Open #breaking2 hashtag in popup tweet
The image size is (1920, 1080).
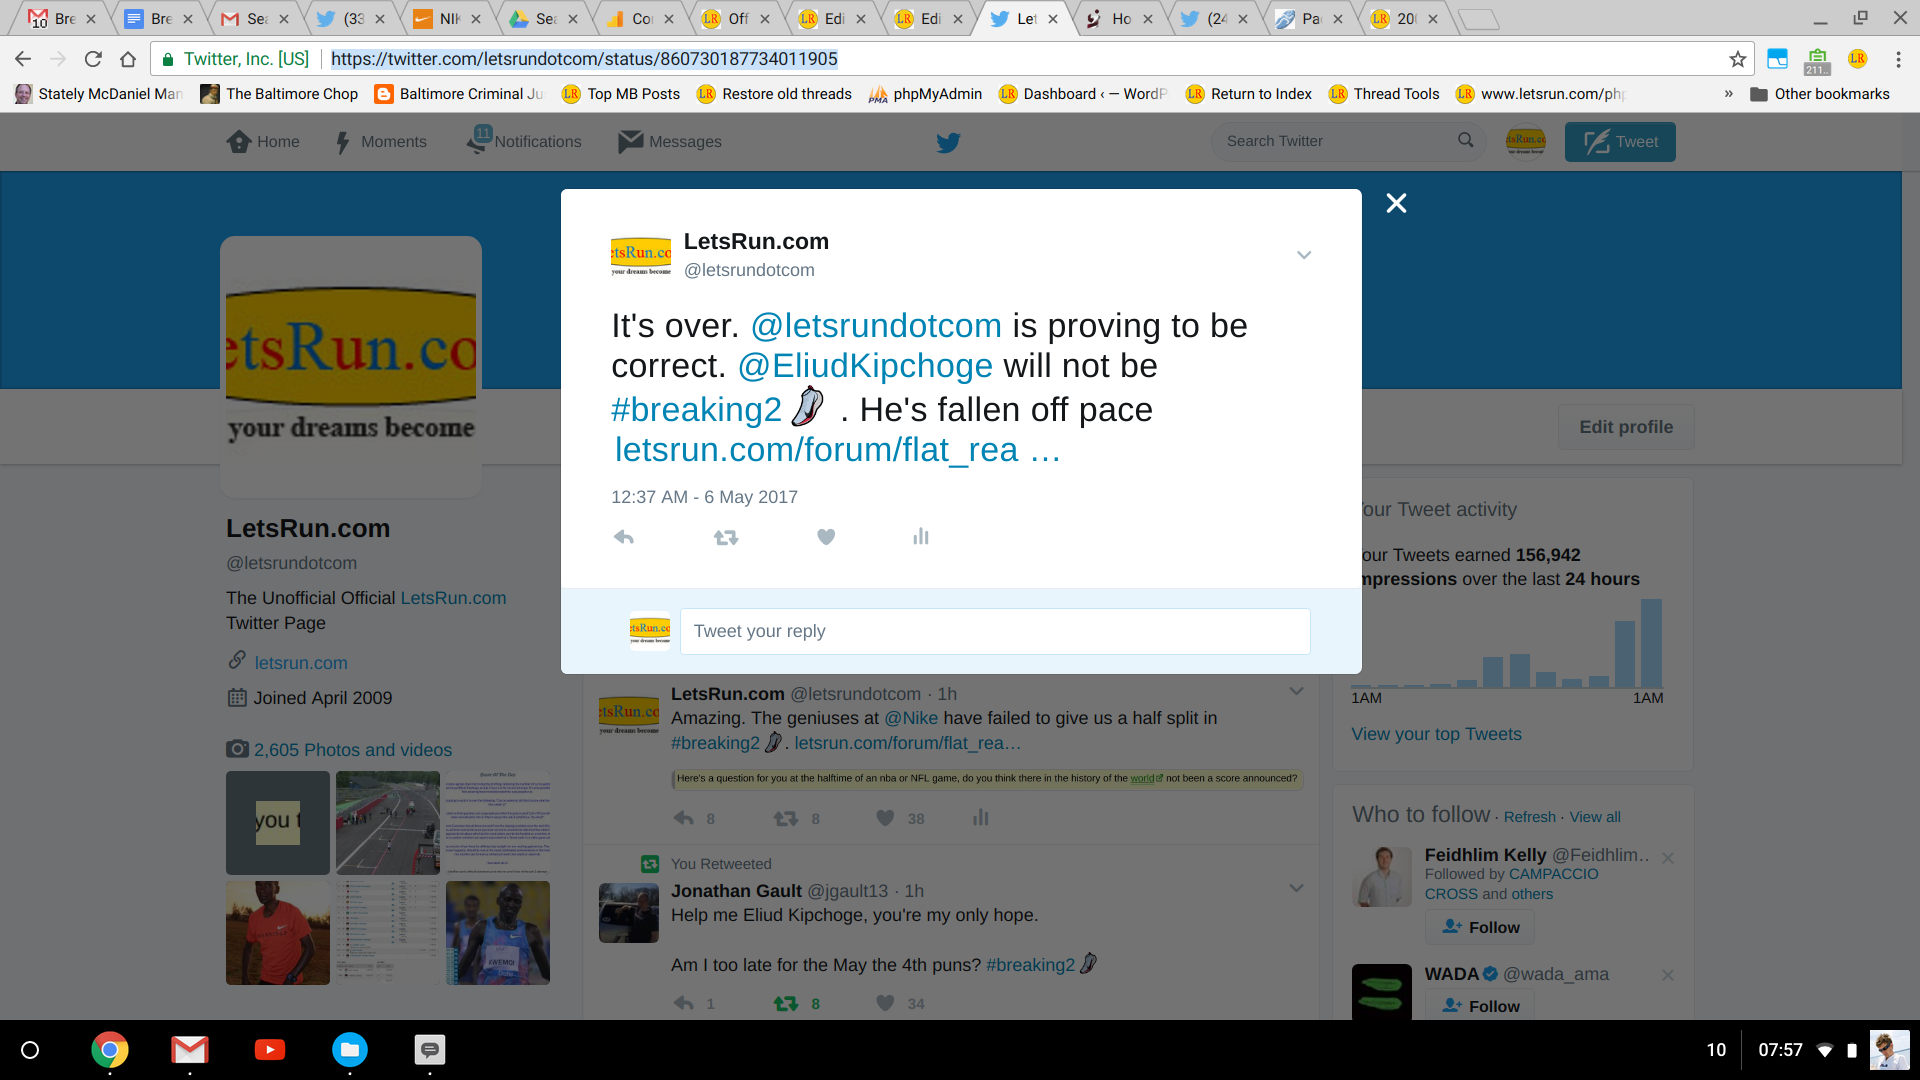696,410
